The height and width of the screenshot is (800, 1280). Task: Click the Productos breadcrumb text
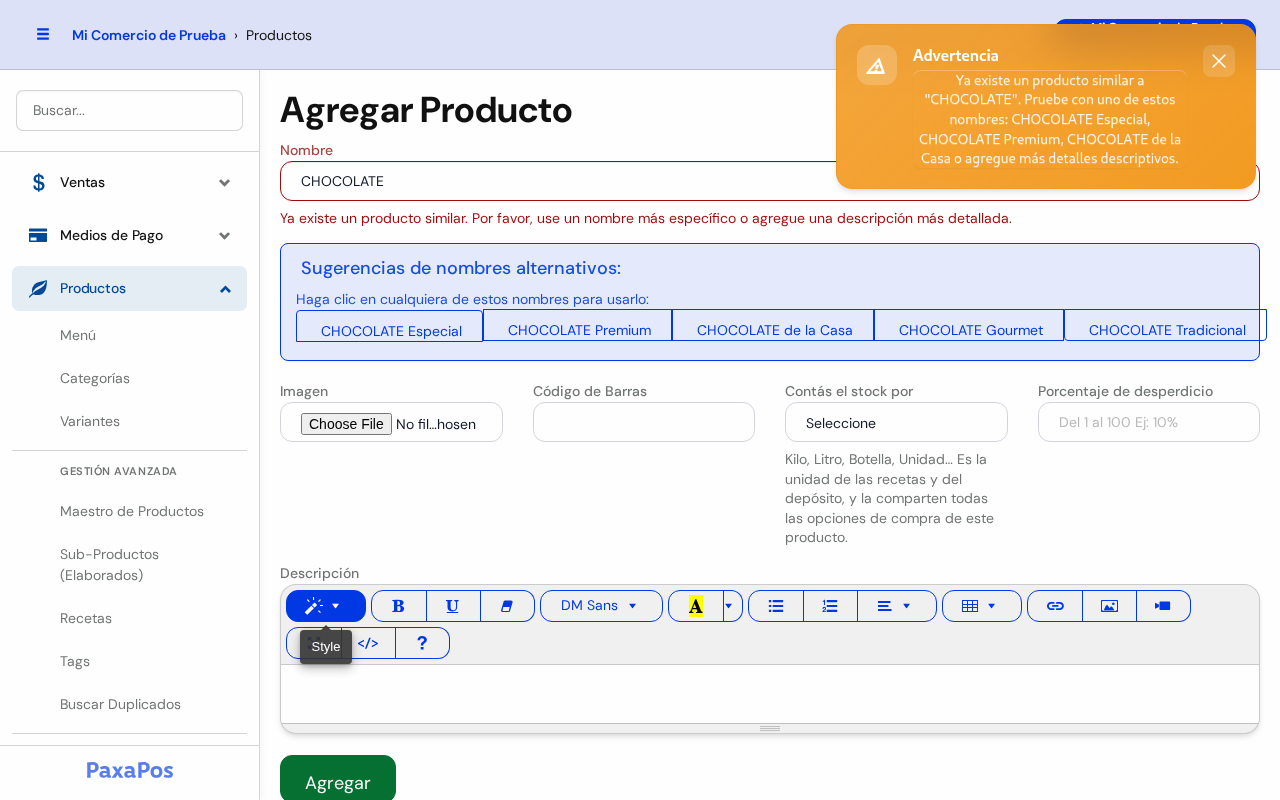(x=279, y=35)
